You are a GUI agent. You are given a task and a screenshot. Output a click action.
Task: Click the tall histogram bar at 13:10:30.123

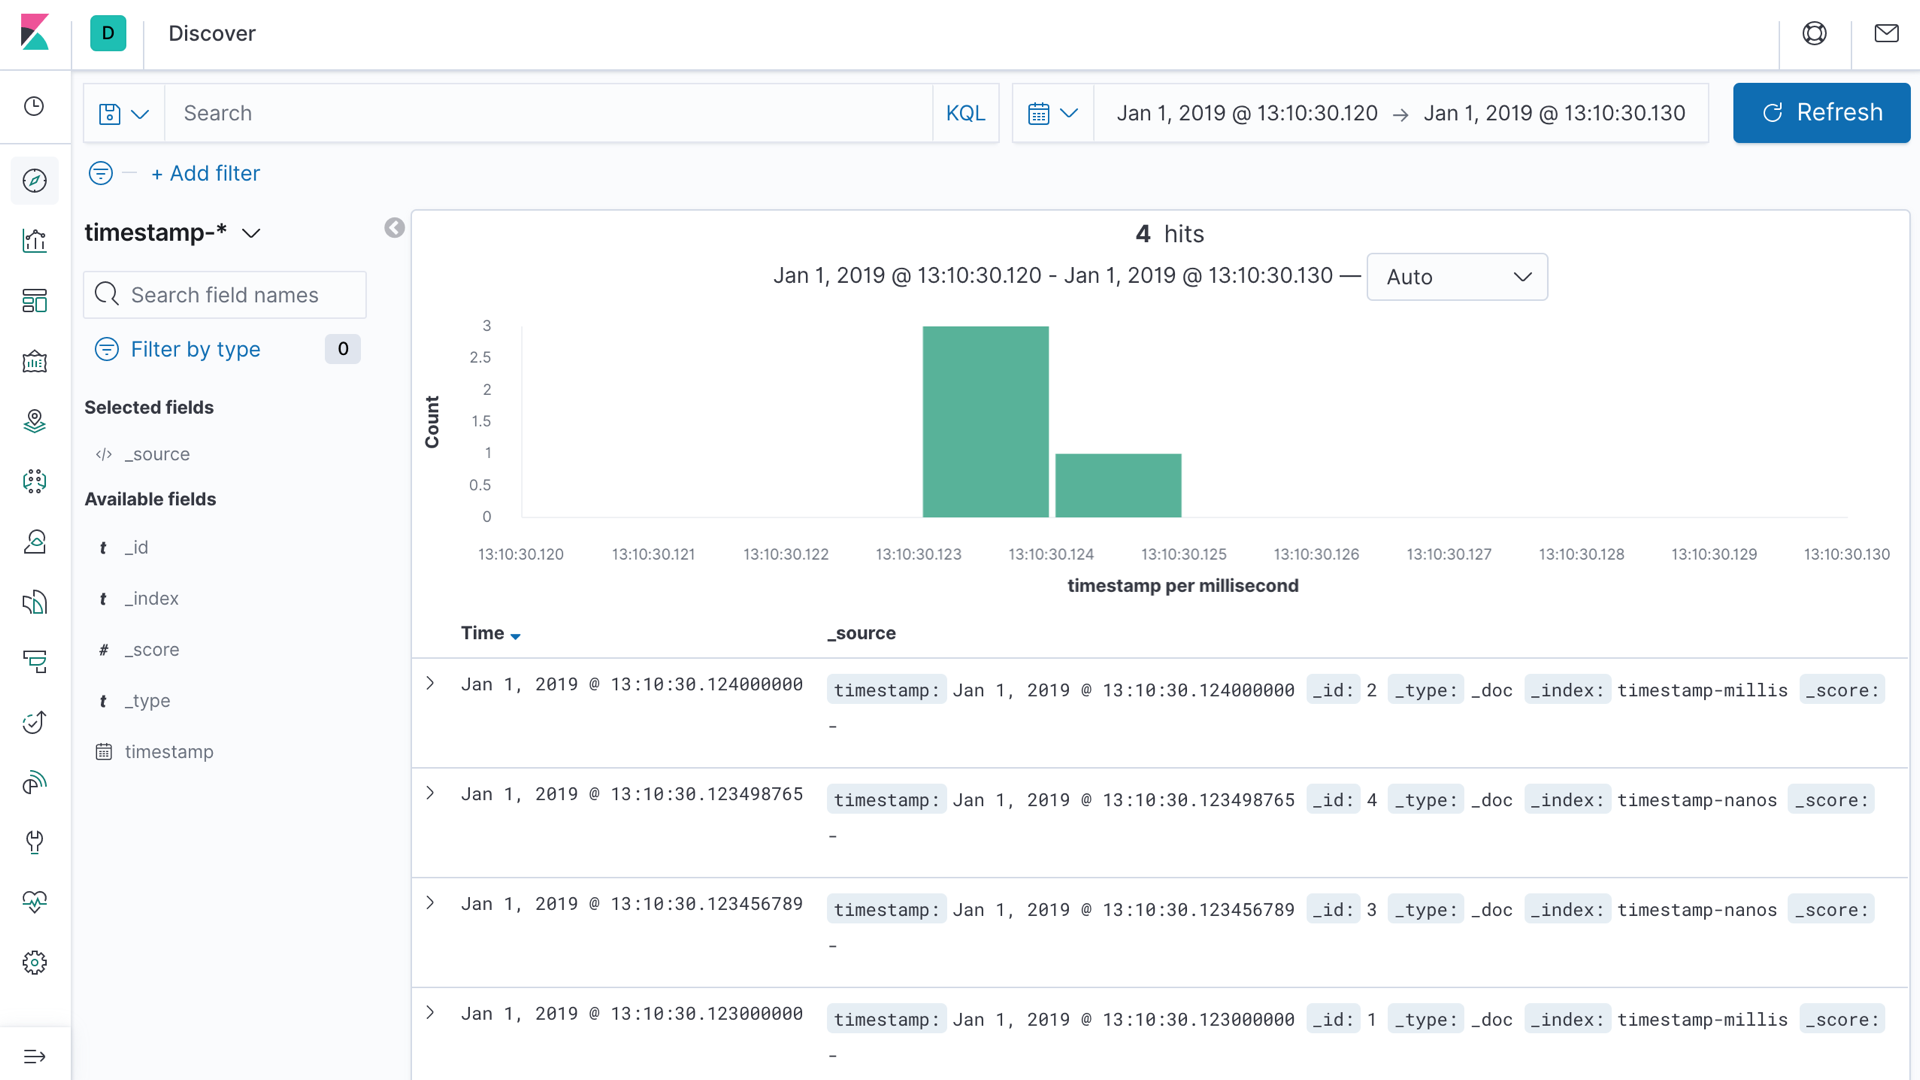[985, 421]
